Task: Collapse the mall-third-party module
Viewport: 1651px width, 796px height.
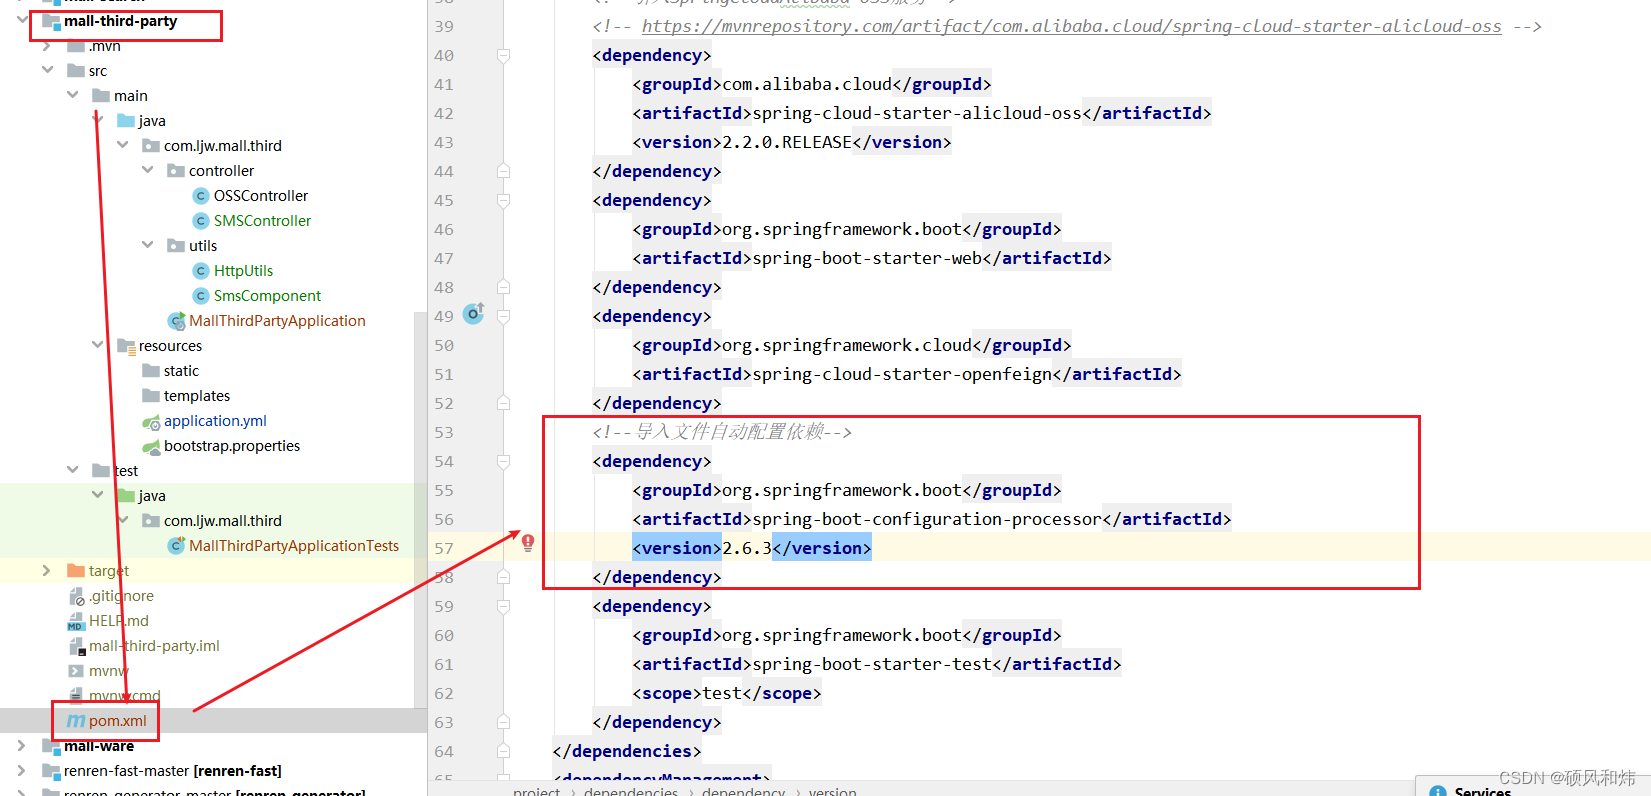Action: [22, 20]
